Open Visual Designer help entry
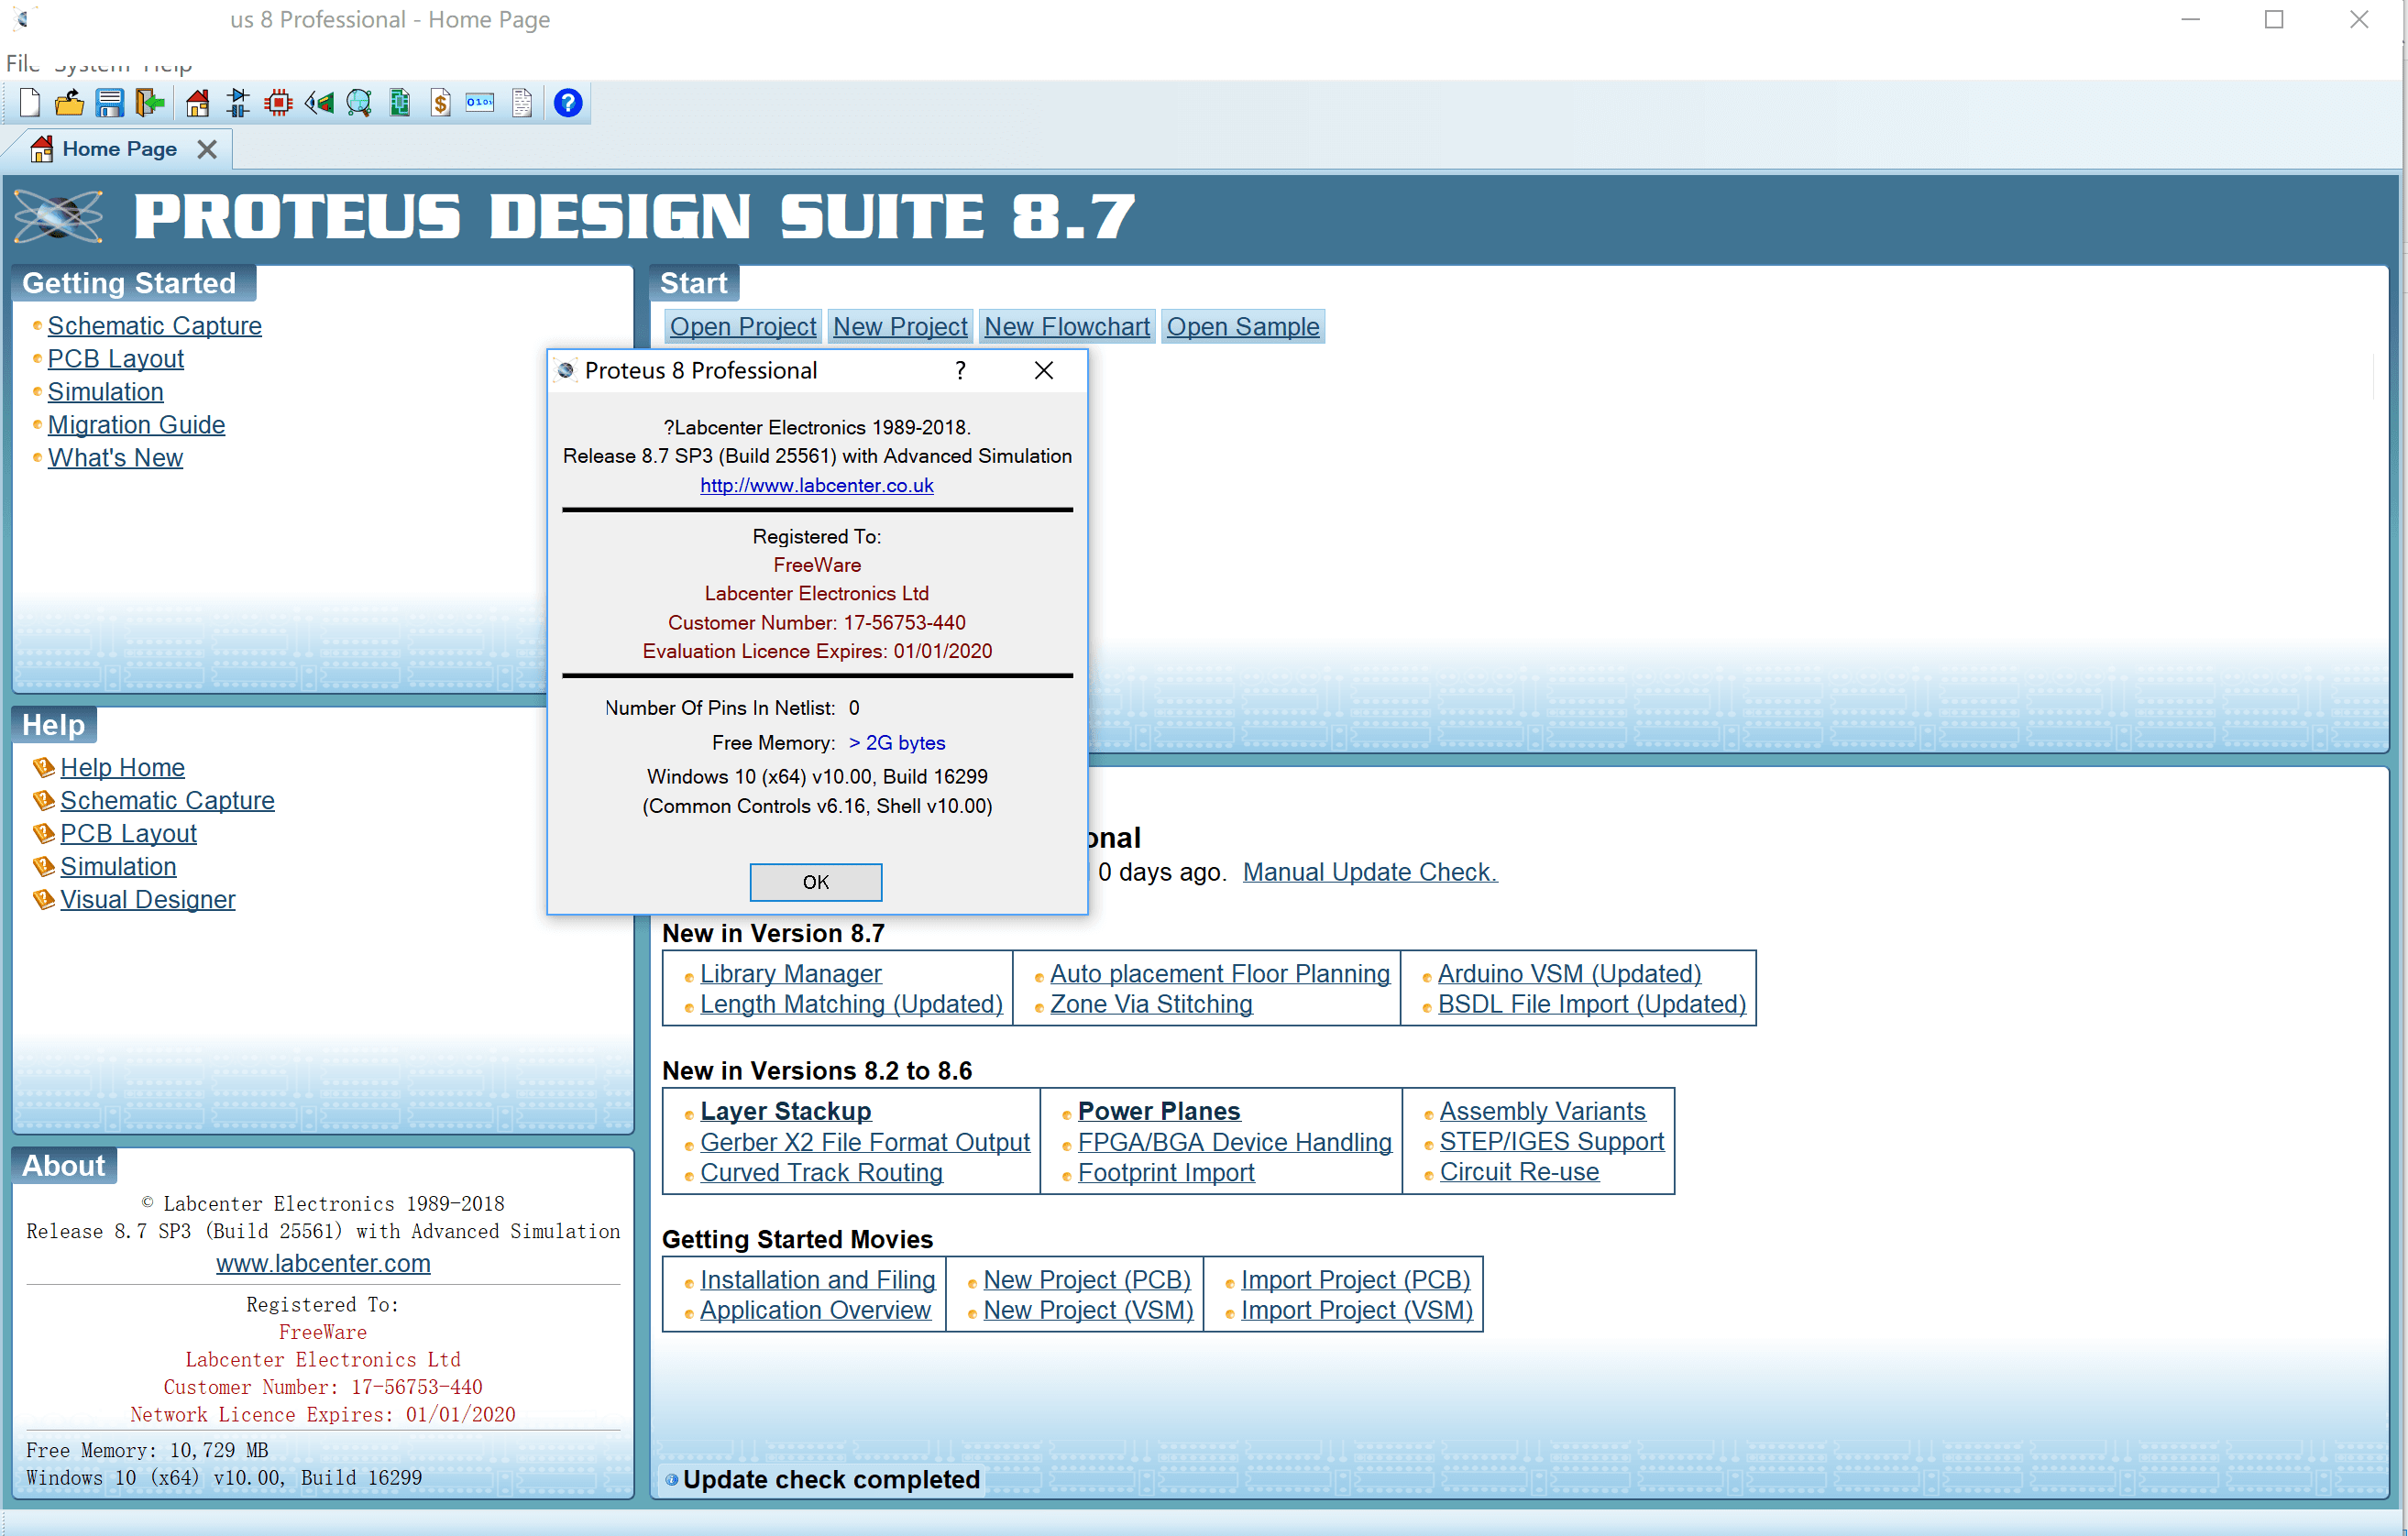This screenshot has width=2408, height=1536. tap(147, 899)
